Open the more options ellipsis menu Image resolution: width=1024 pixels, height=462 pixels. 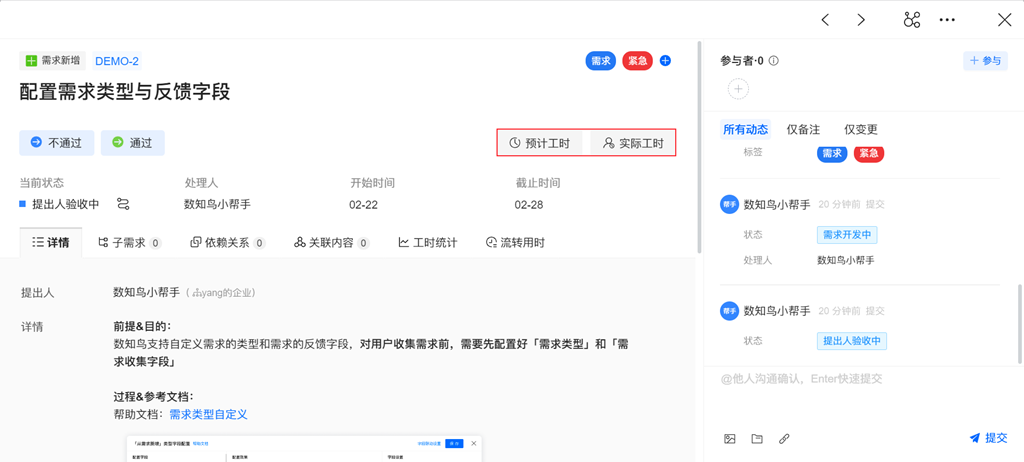(947, 20)
